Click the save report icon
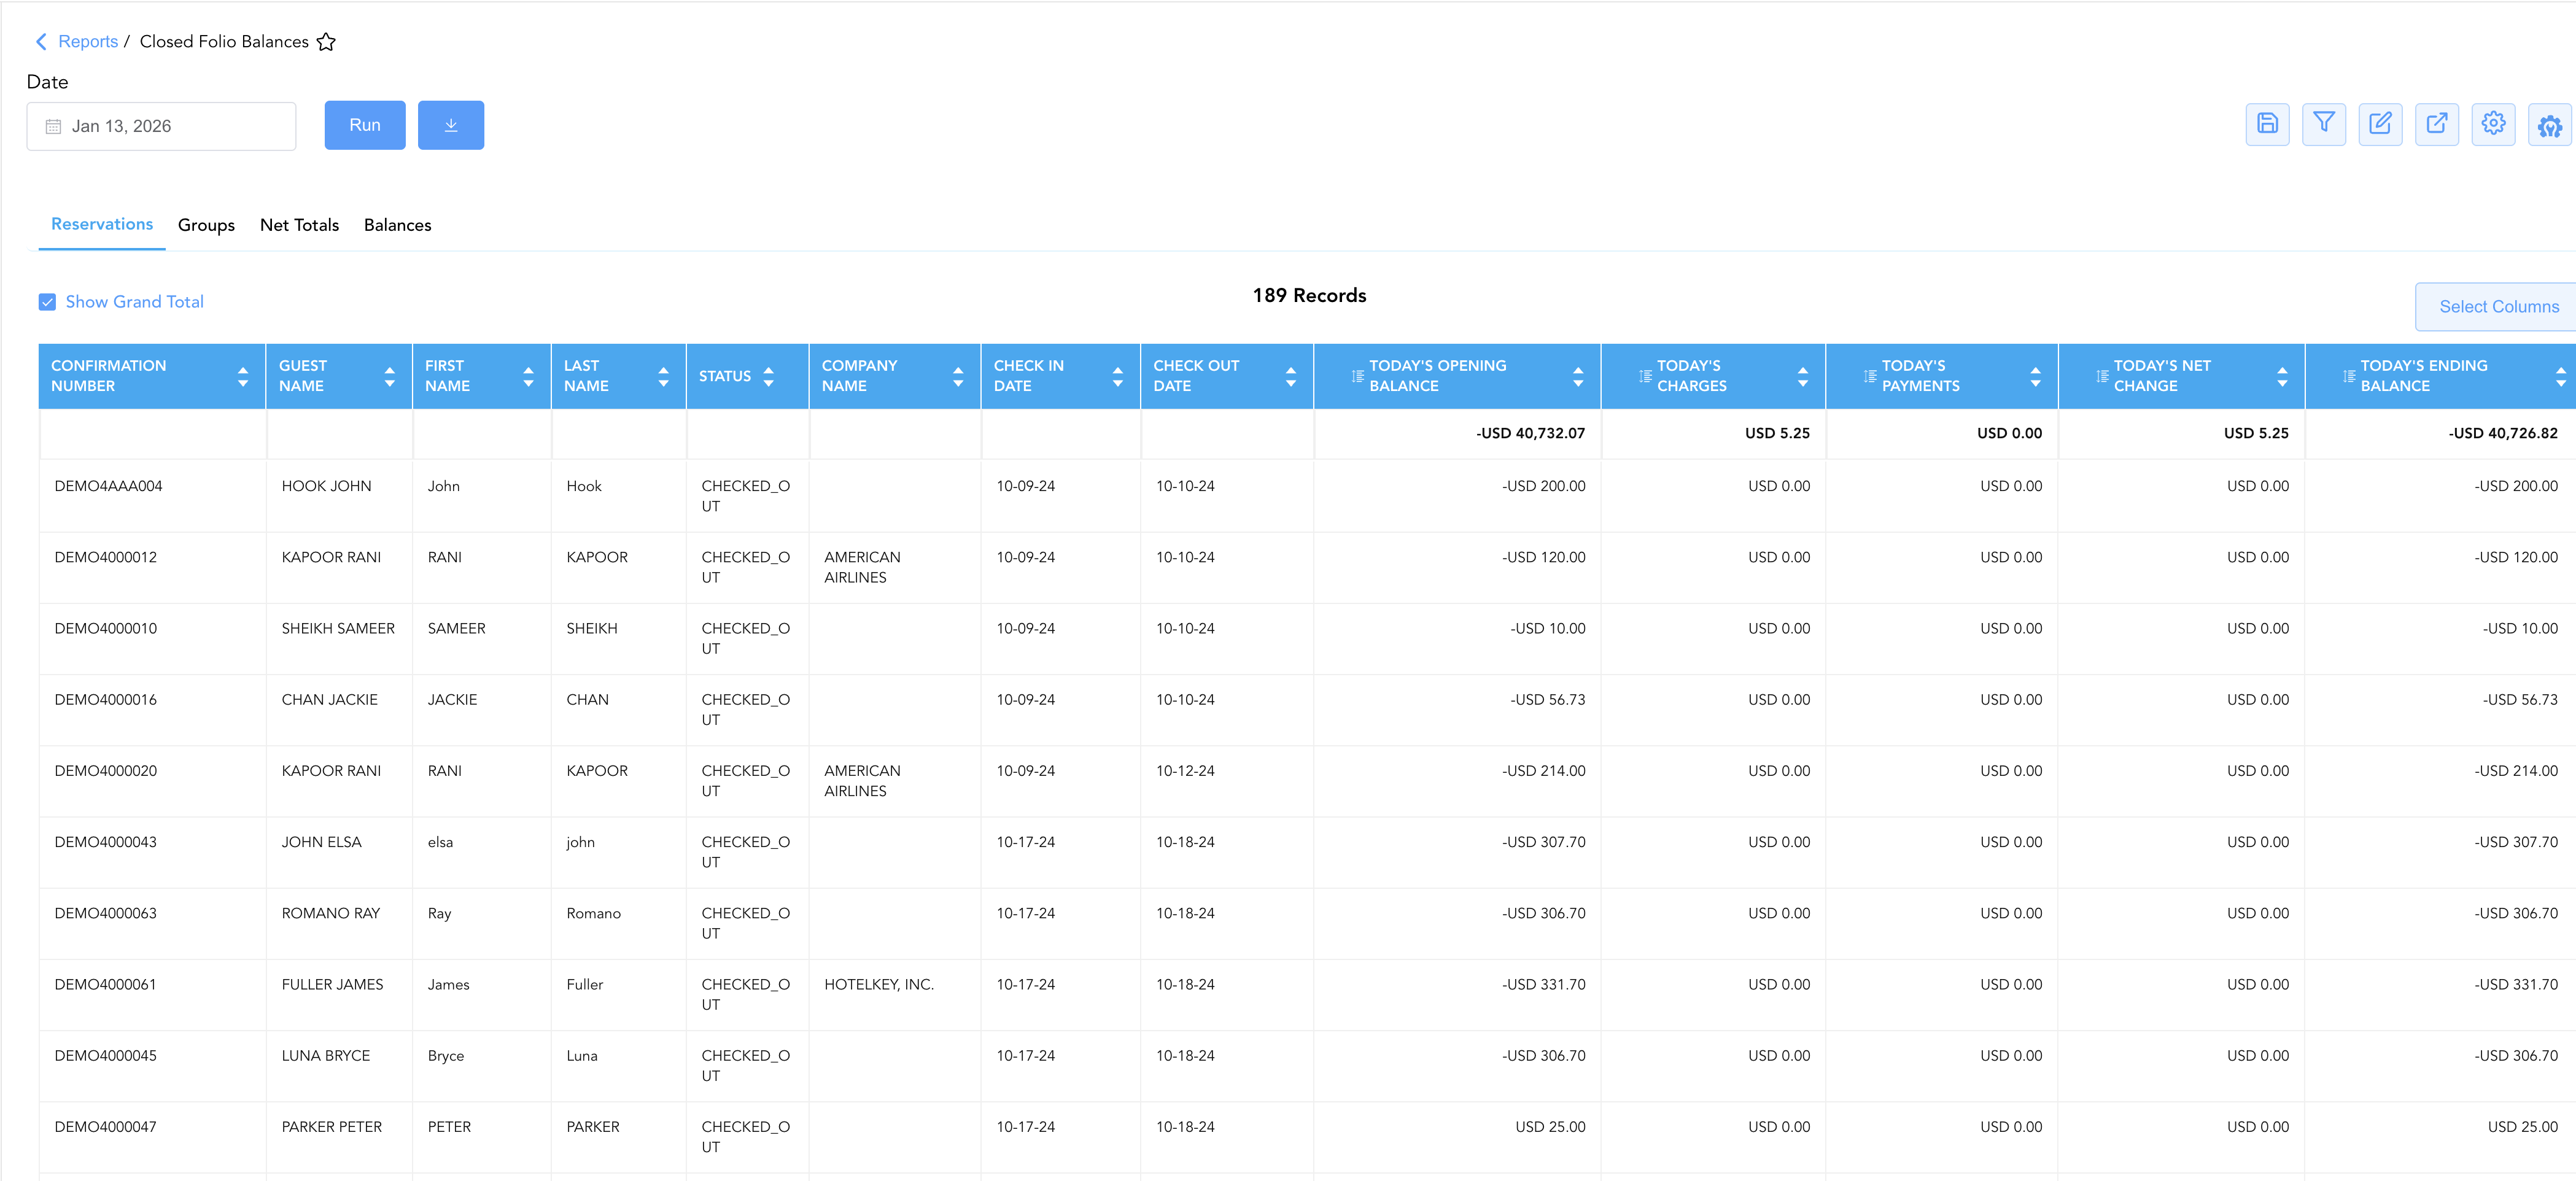Image resolution: width=2576 pixels, height=1181 pixels. click(2267, 124)
